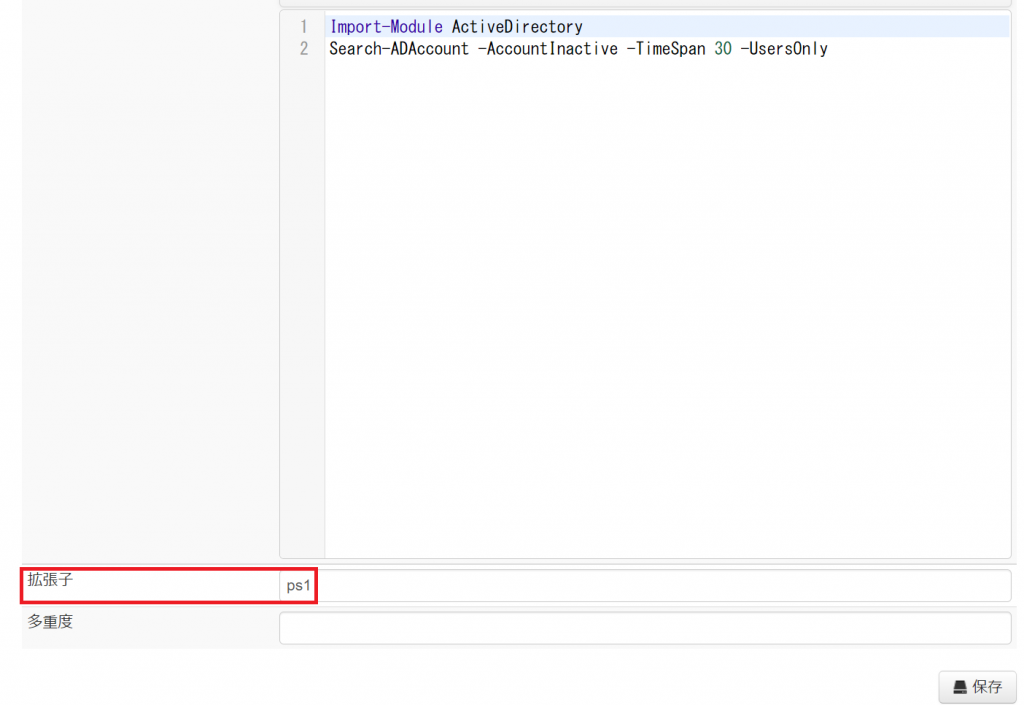Click the ps1 text in extension field
1024x705 pixels.
[x=299, y=586]
